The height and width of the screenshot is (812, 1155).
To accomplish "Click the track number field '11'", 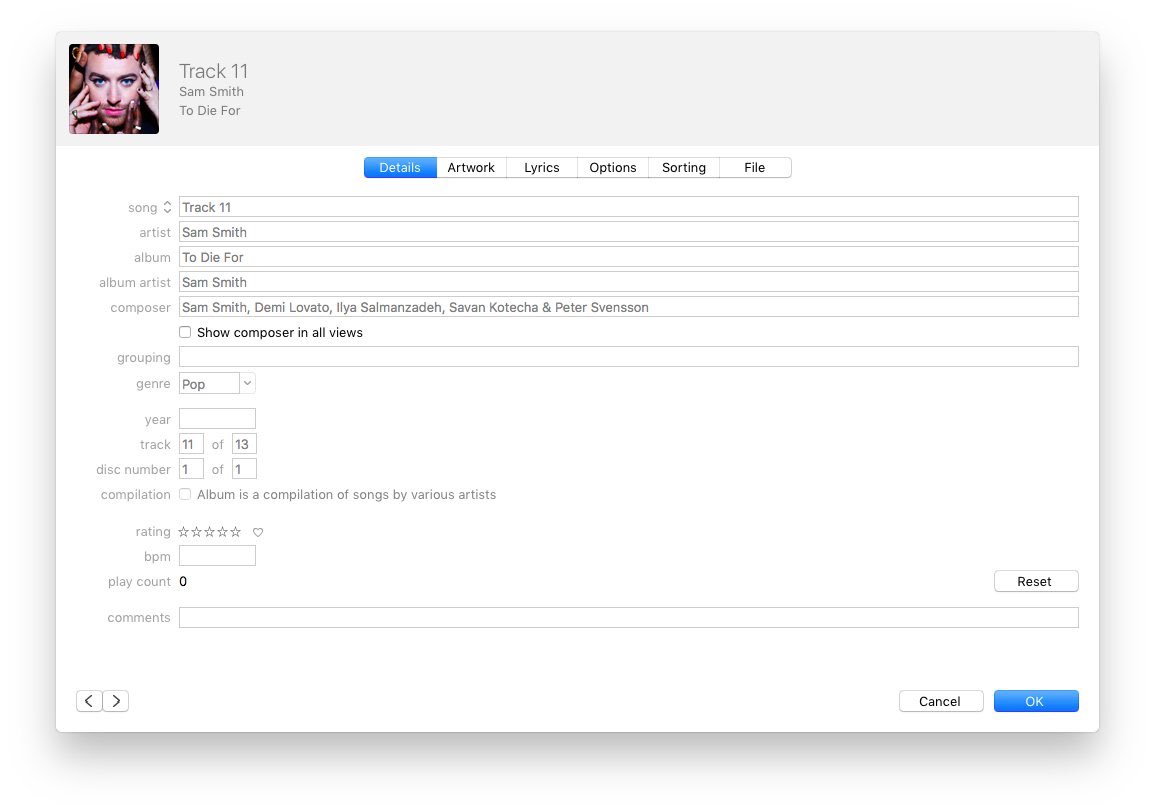I will click(x=191, y=444).
